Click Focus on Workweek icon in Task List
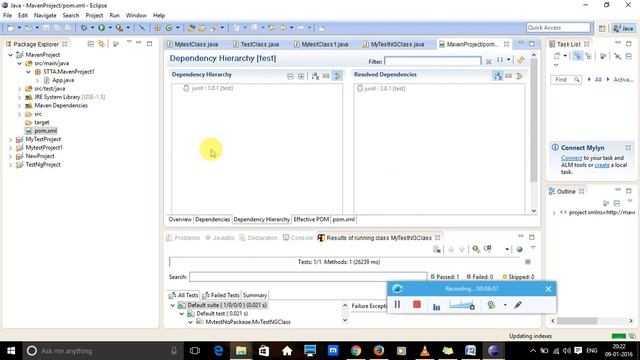640x360 pixels. 603,56
